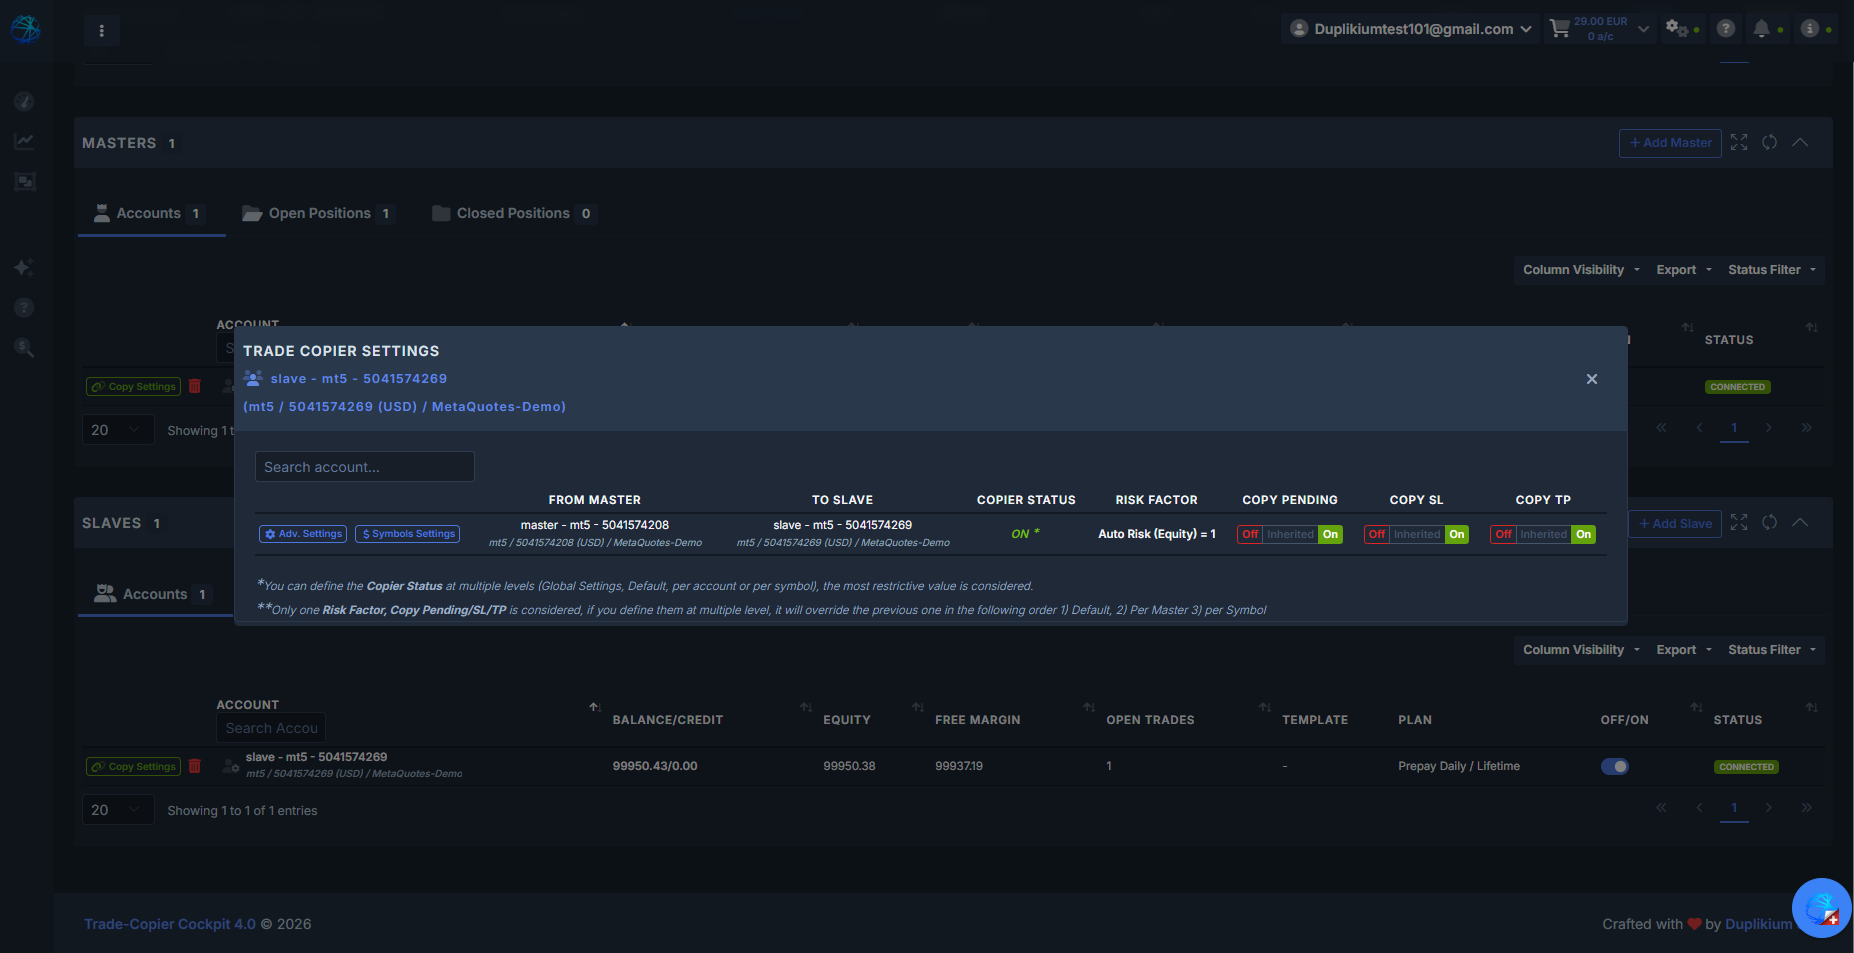1854x953 pixels.
Task: Focus Slaves Search Account field
Action: pyautogui.click(x=271, y=728)
